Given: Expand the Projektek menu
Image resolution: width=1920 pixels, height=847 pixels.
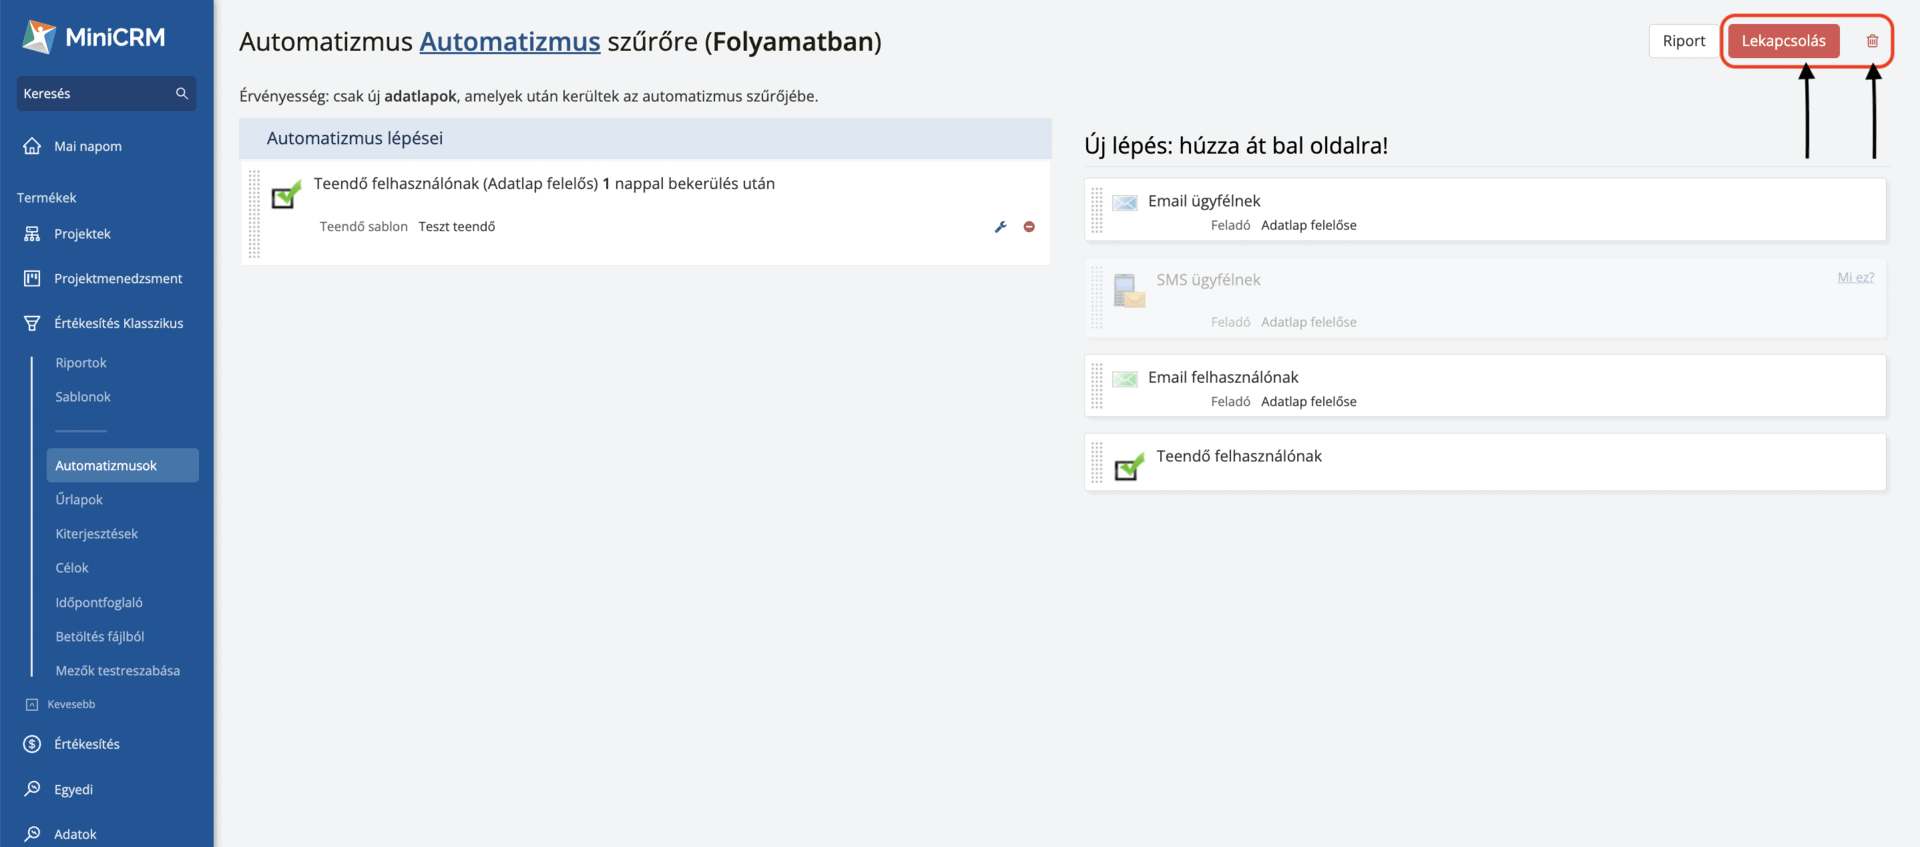Looking at the screenshot, I should 82,234.
